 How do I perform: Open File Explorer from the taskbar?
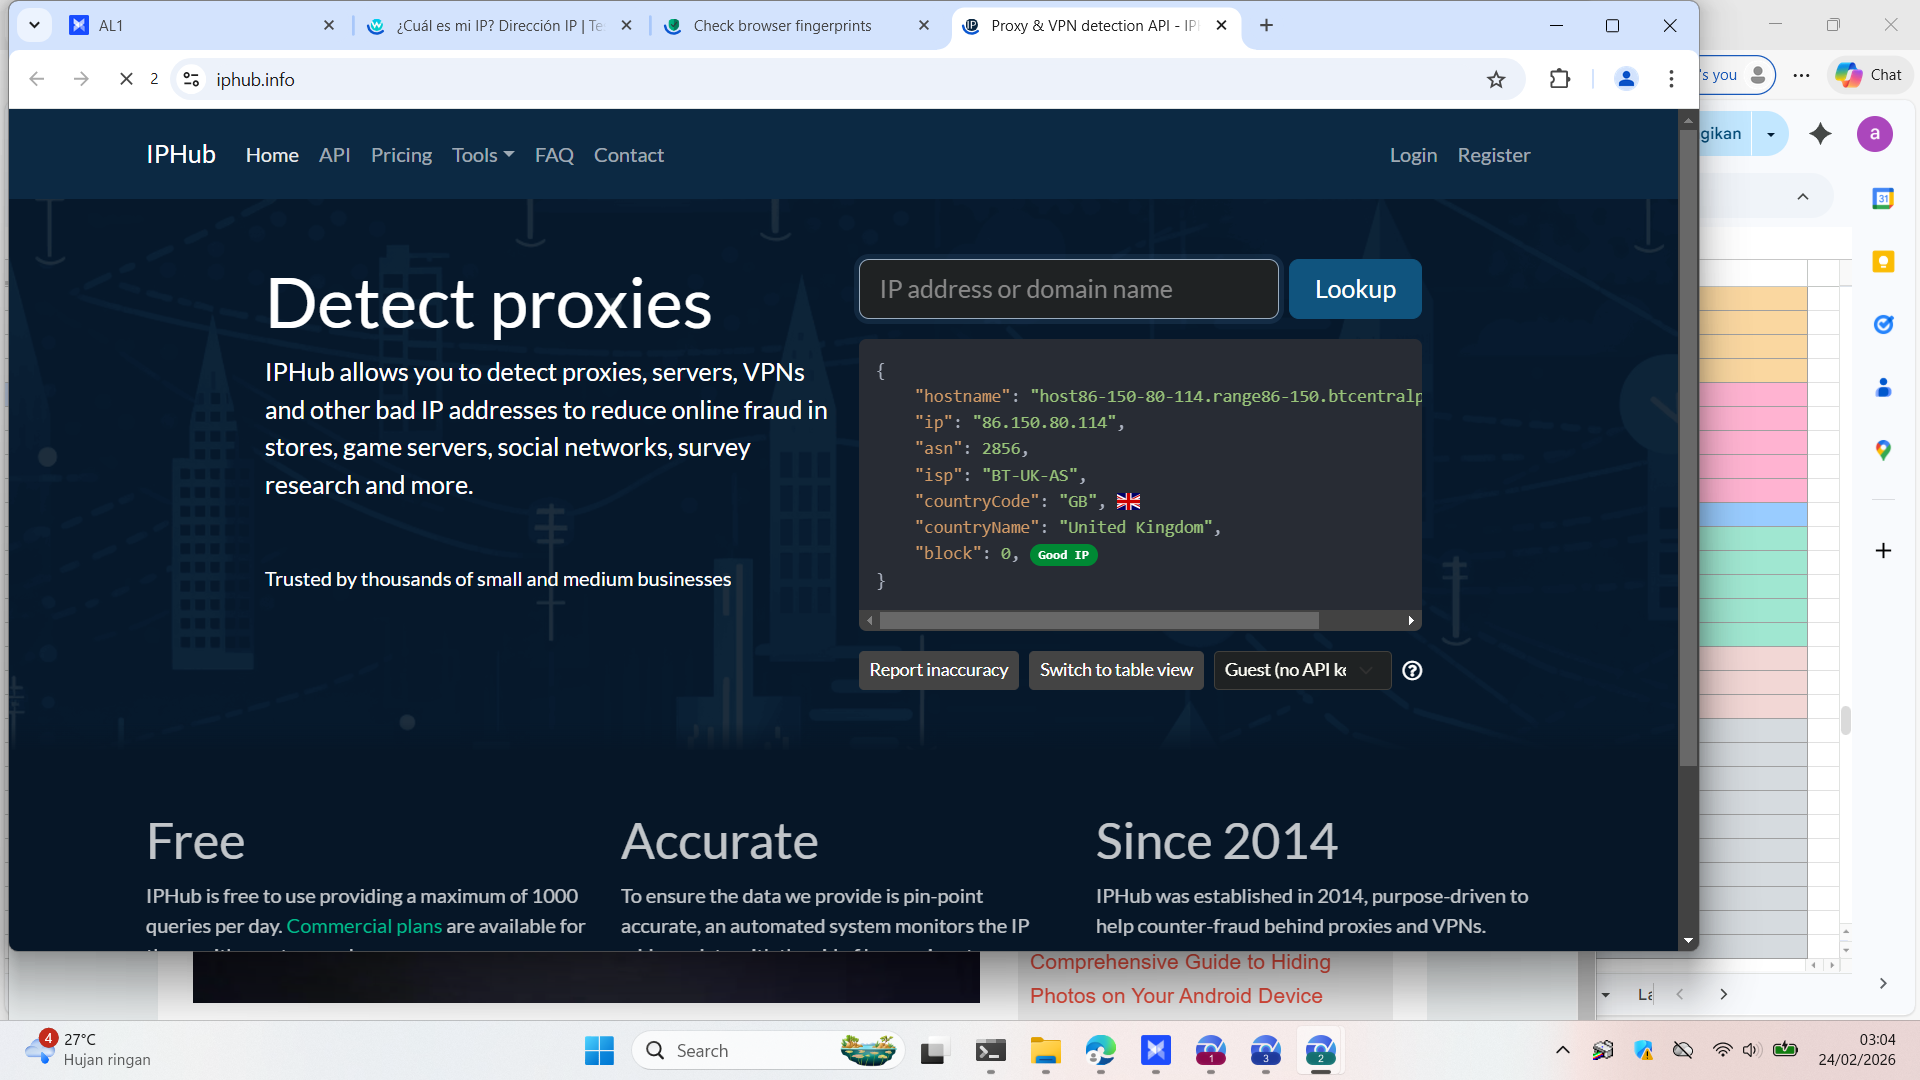point(1046,1051)
